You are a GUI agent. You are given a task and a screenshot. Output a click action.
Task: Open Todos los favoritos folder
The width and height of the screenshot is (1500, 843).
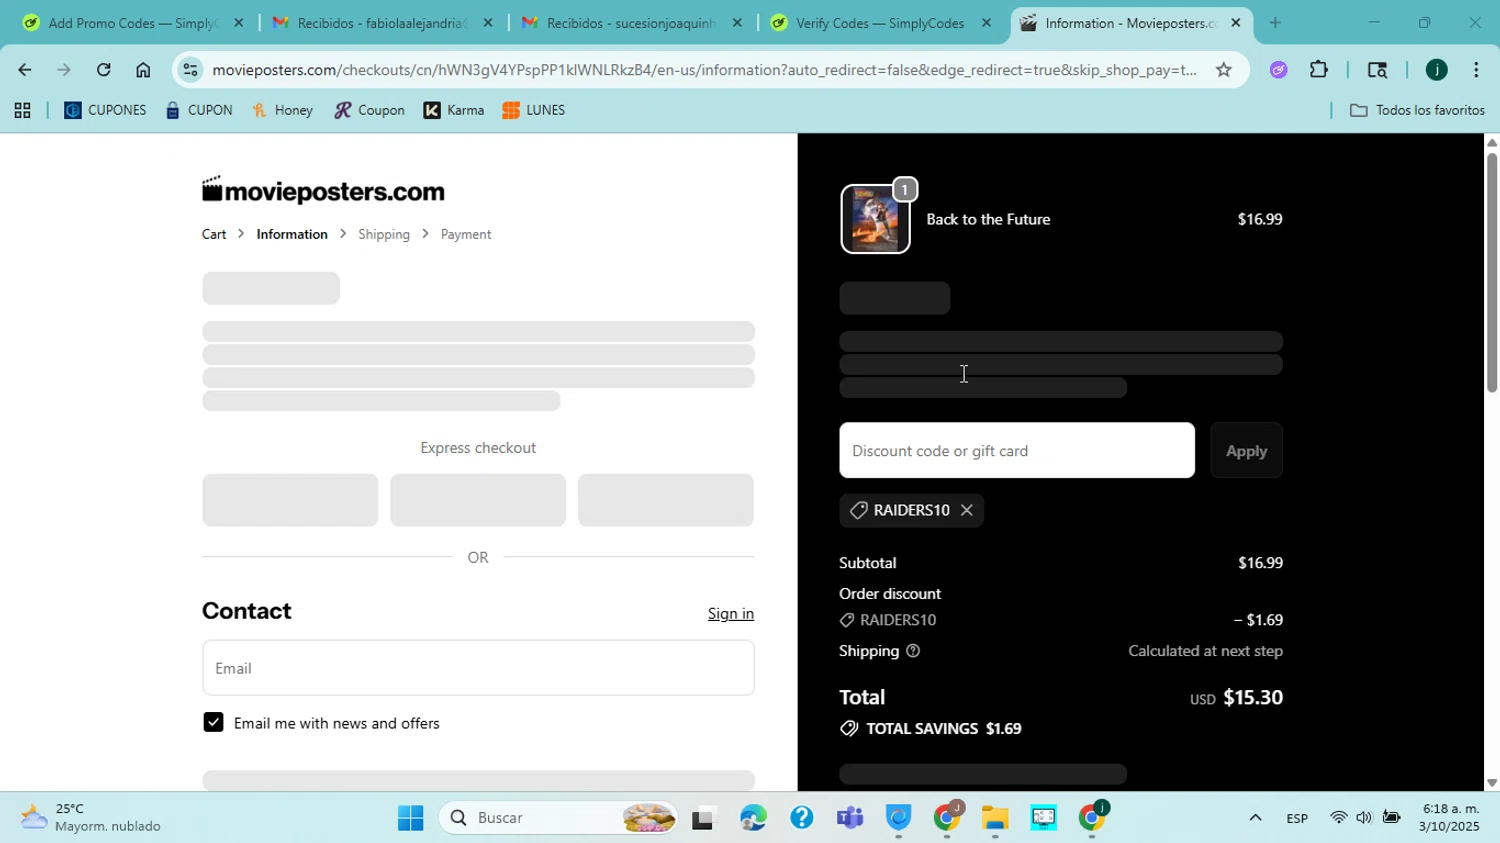point(1417,111)
